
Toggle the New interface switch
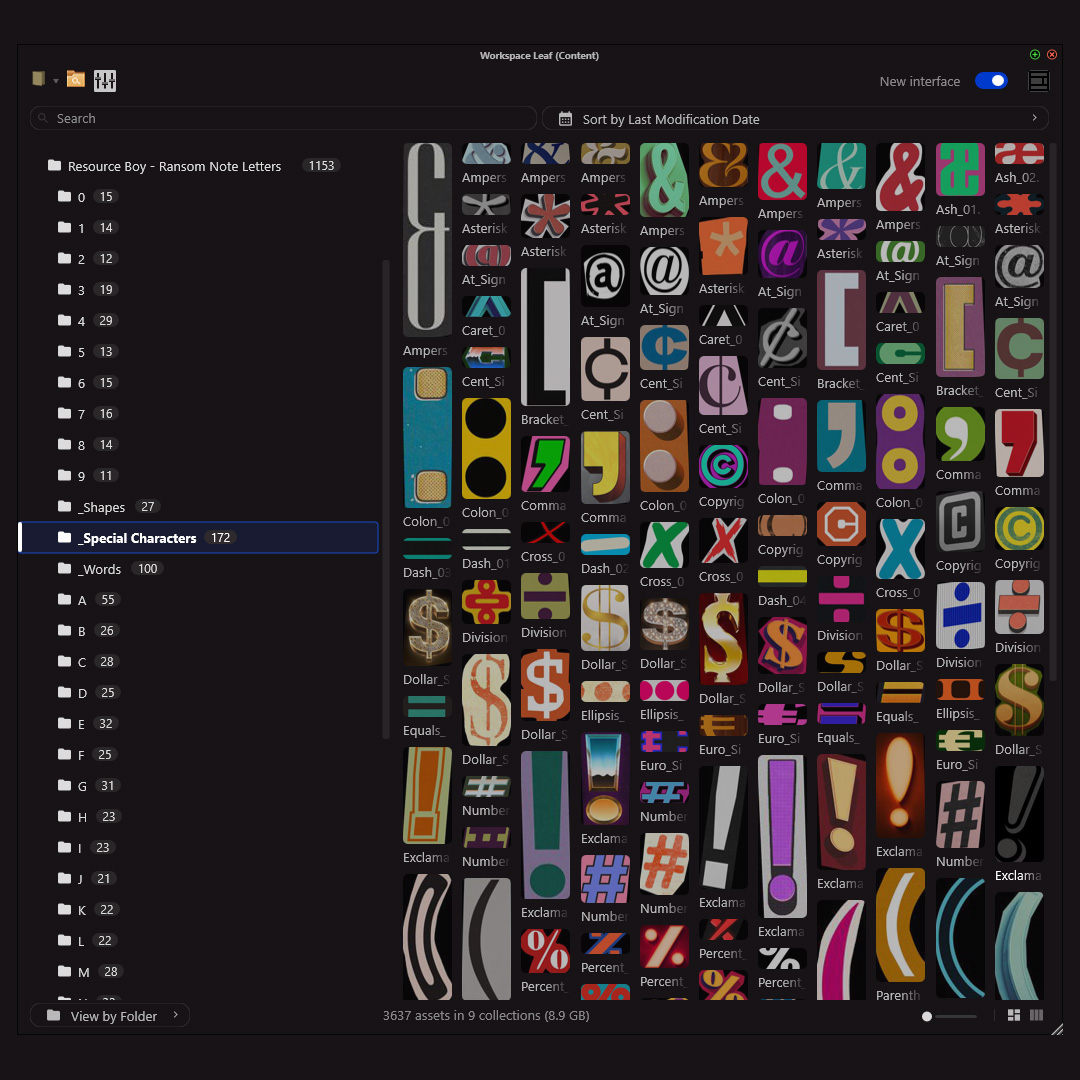[991, 81]
